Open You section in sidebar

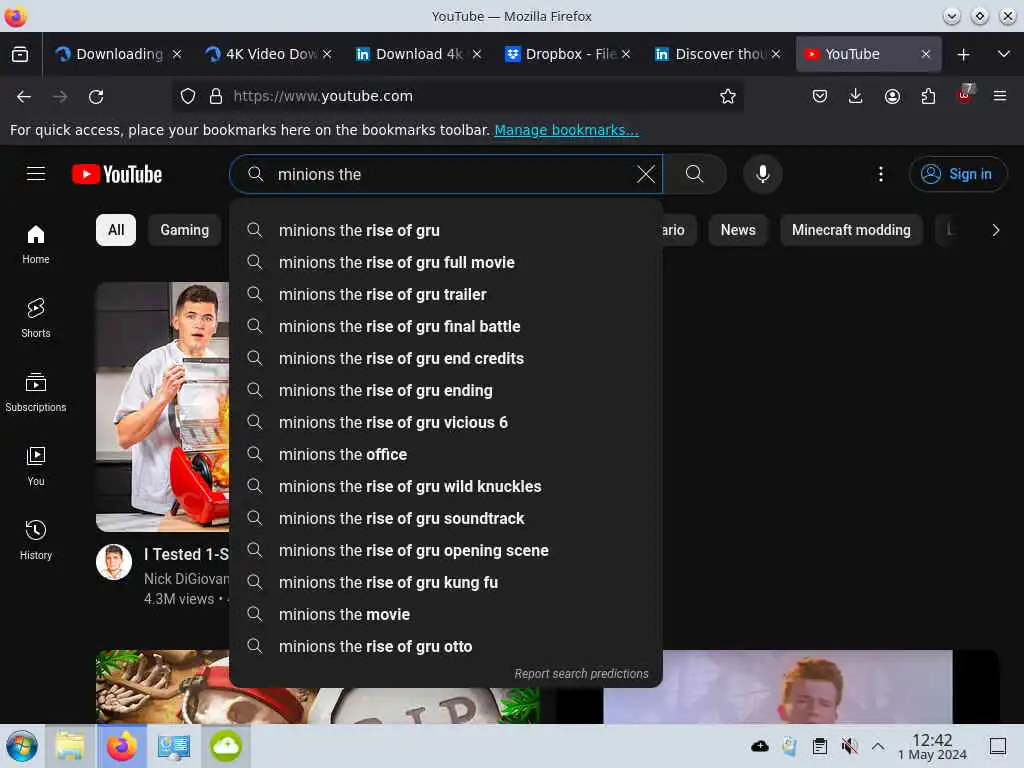36,466
